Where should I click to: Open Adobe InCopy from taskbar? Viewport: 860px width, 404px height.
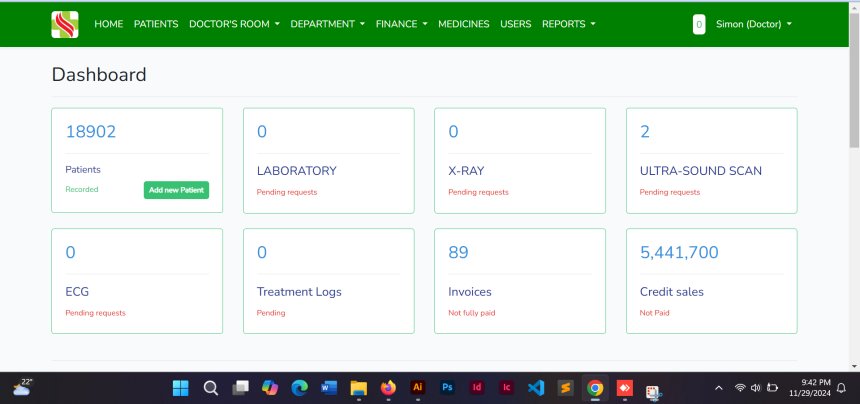(x=507, y=388)
